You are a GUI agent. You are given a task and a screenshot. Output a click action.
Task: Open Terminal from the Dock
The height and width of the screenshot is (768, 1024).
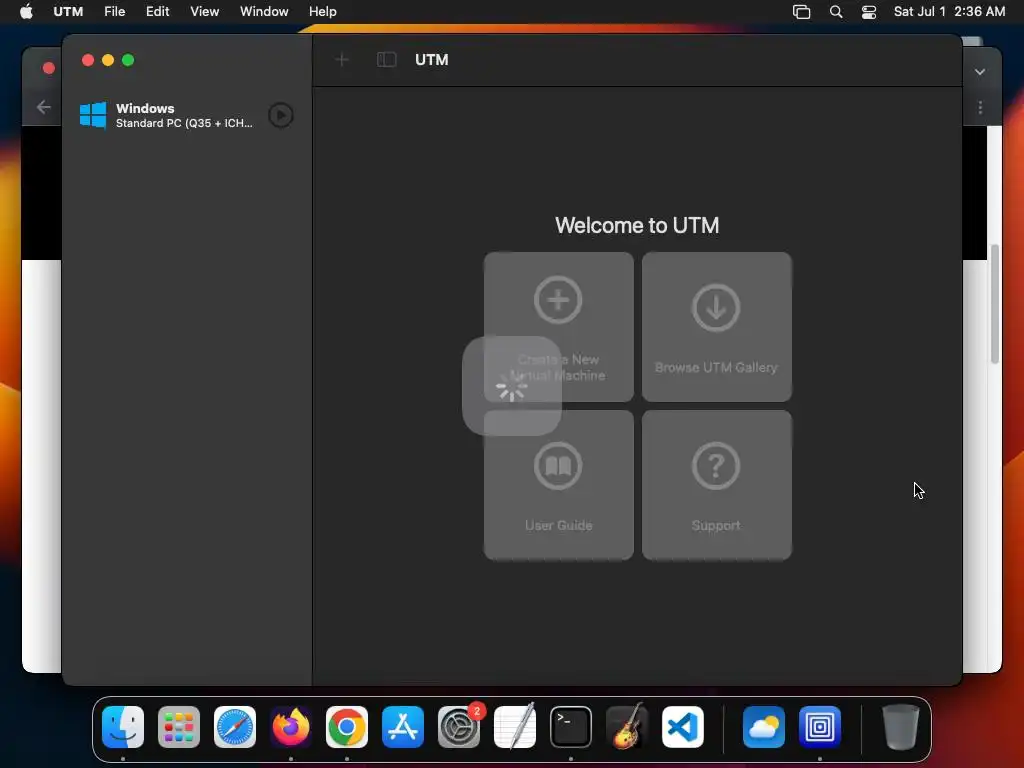click(x=571, y=727)
